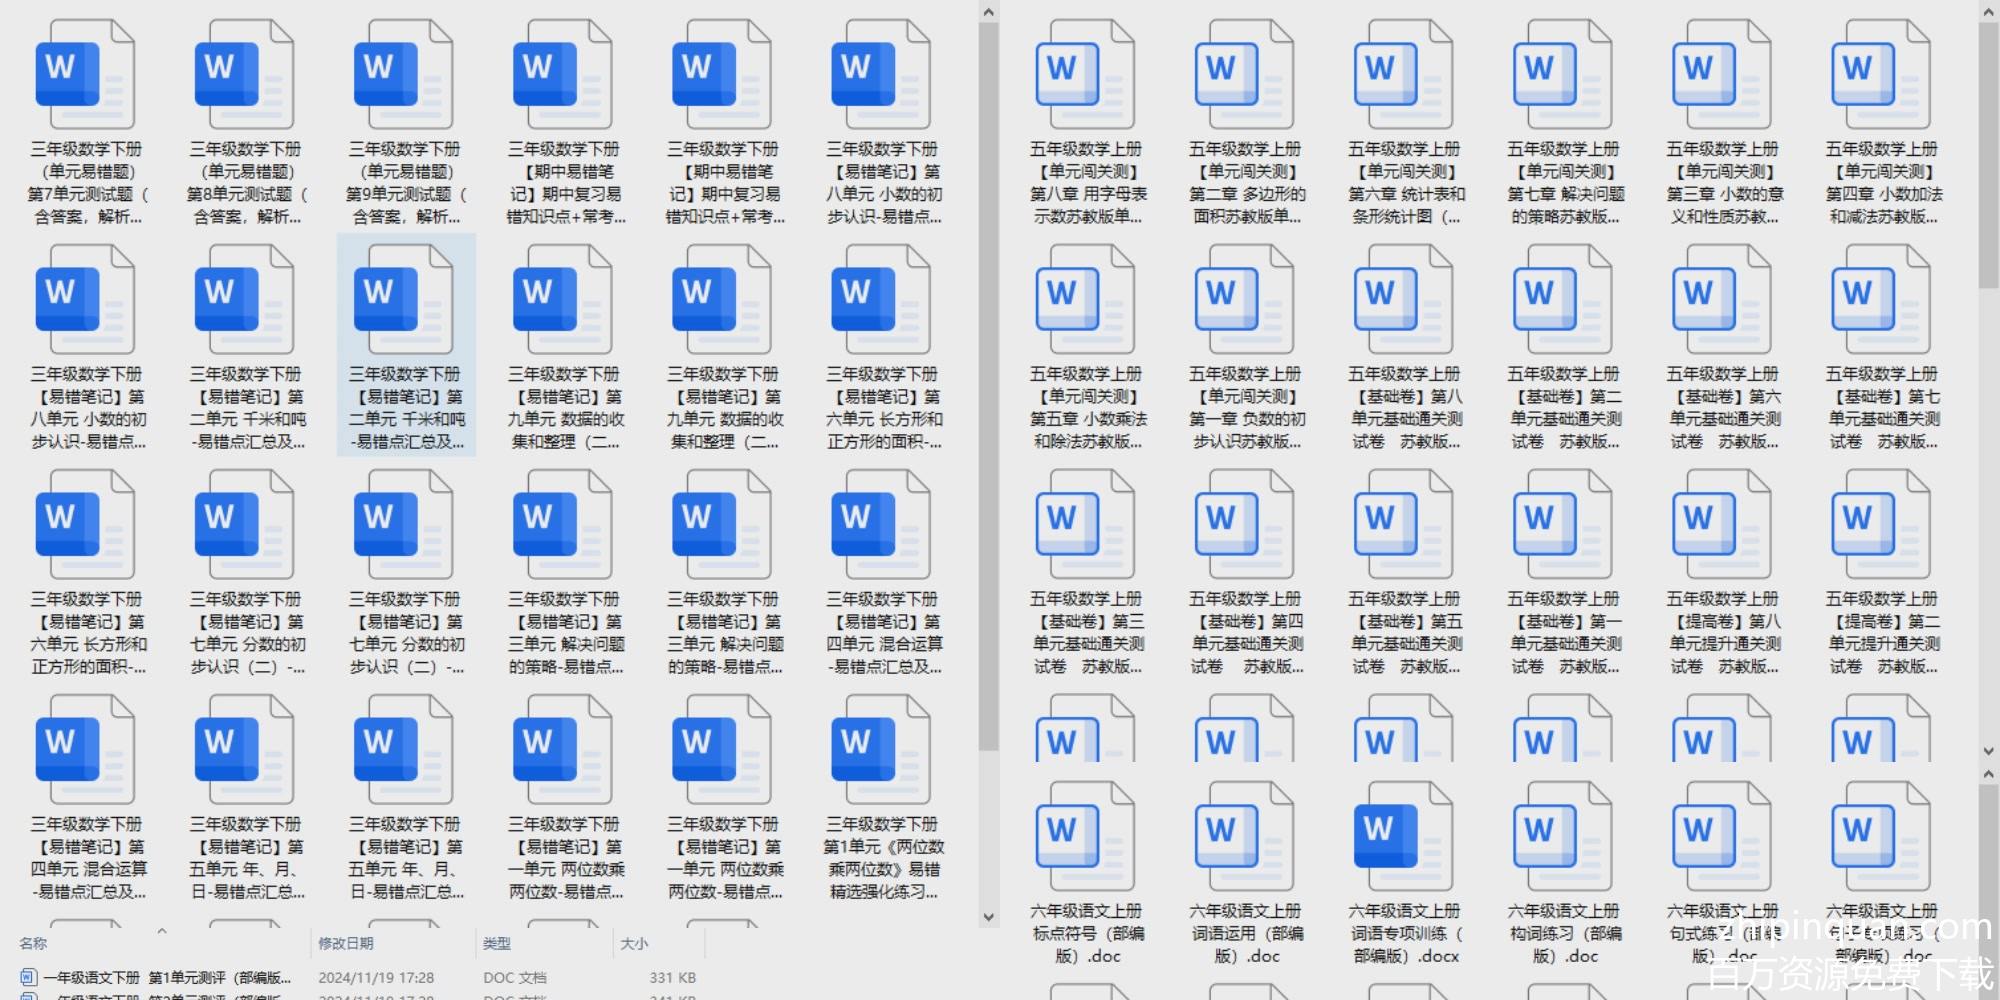Select the highlighted 第二单元 千米和吨 file
The width and height of the screenshot is (2000, 1000).
coord(406,346)
